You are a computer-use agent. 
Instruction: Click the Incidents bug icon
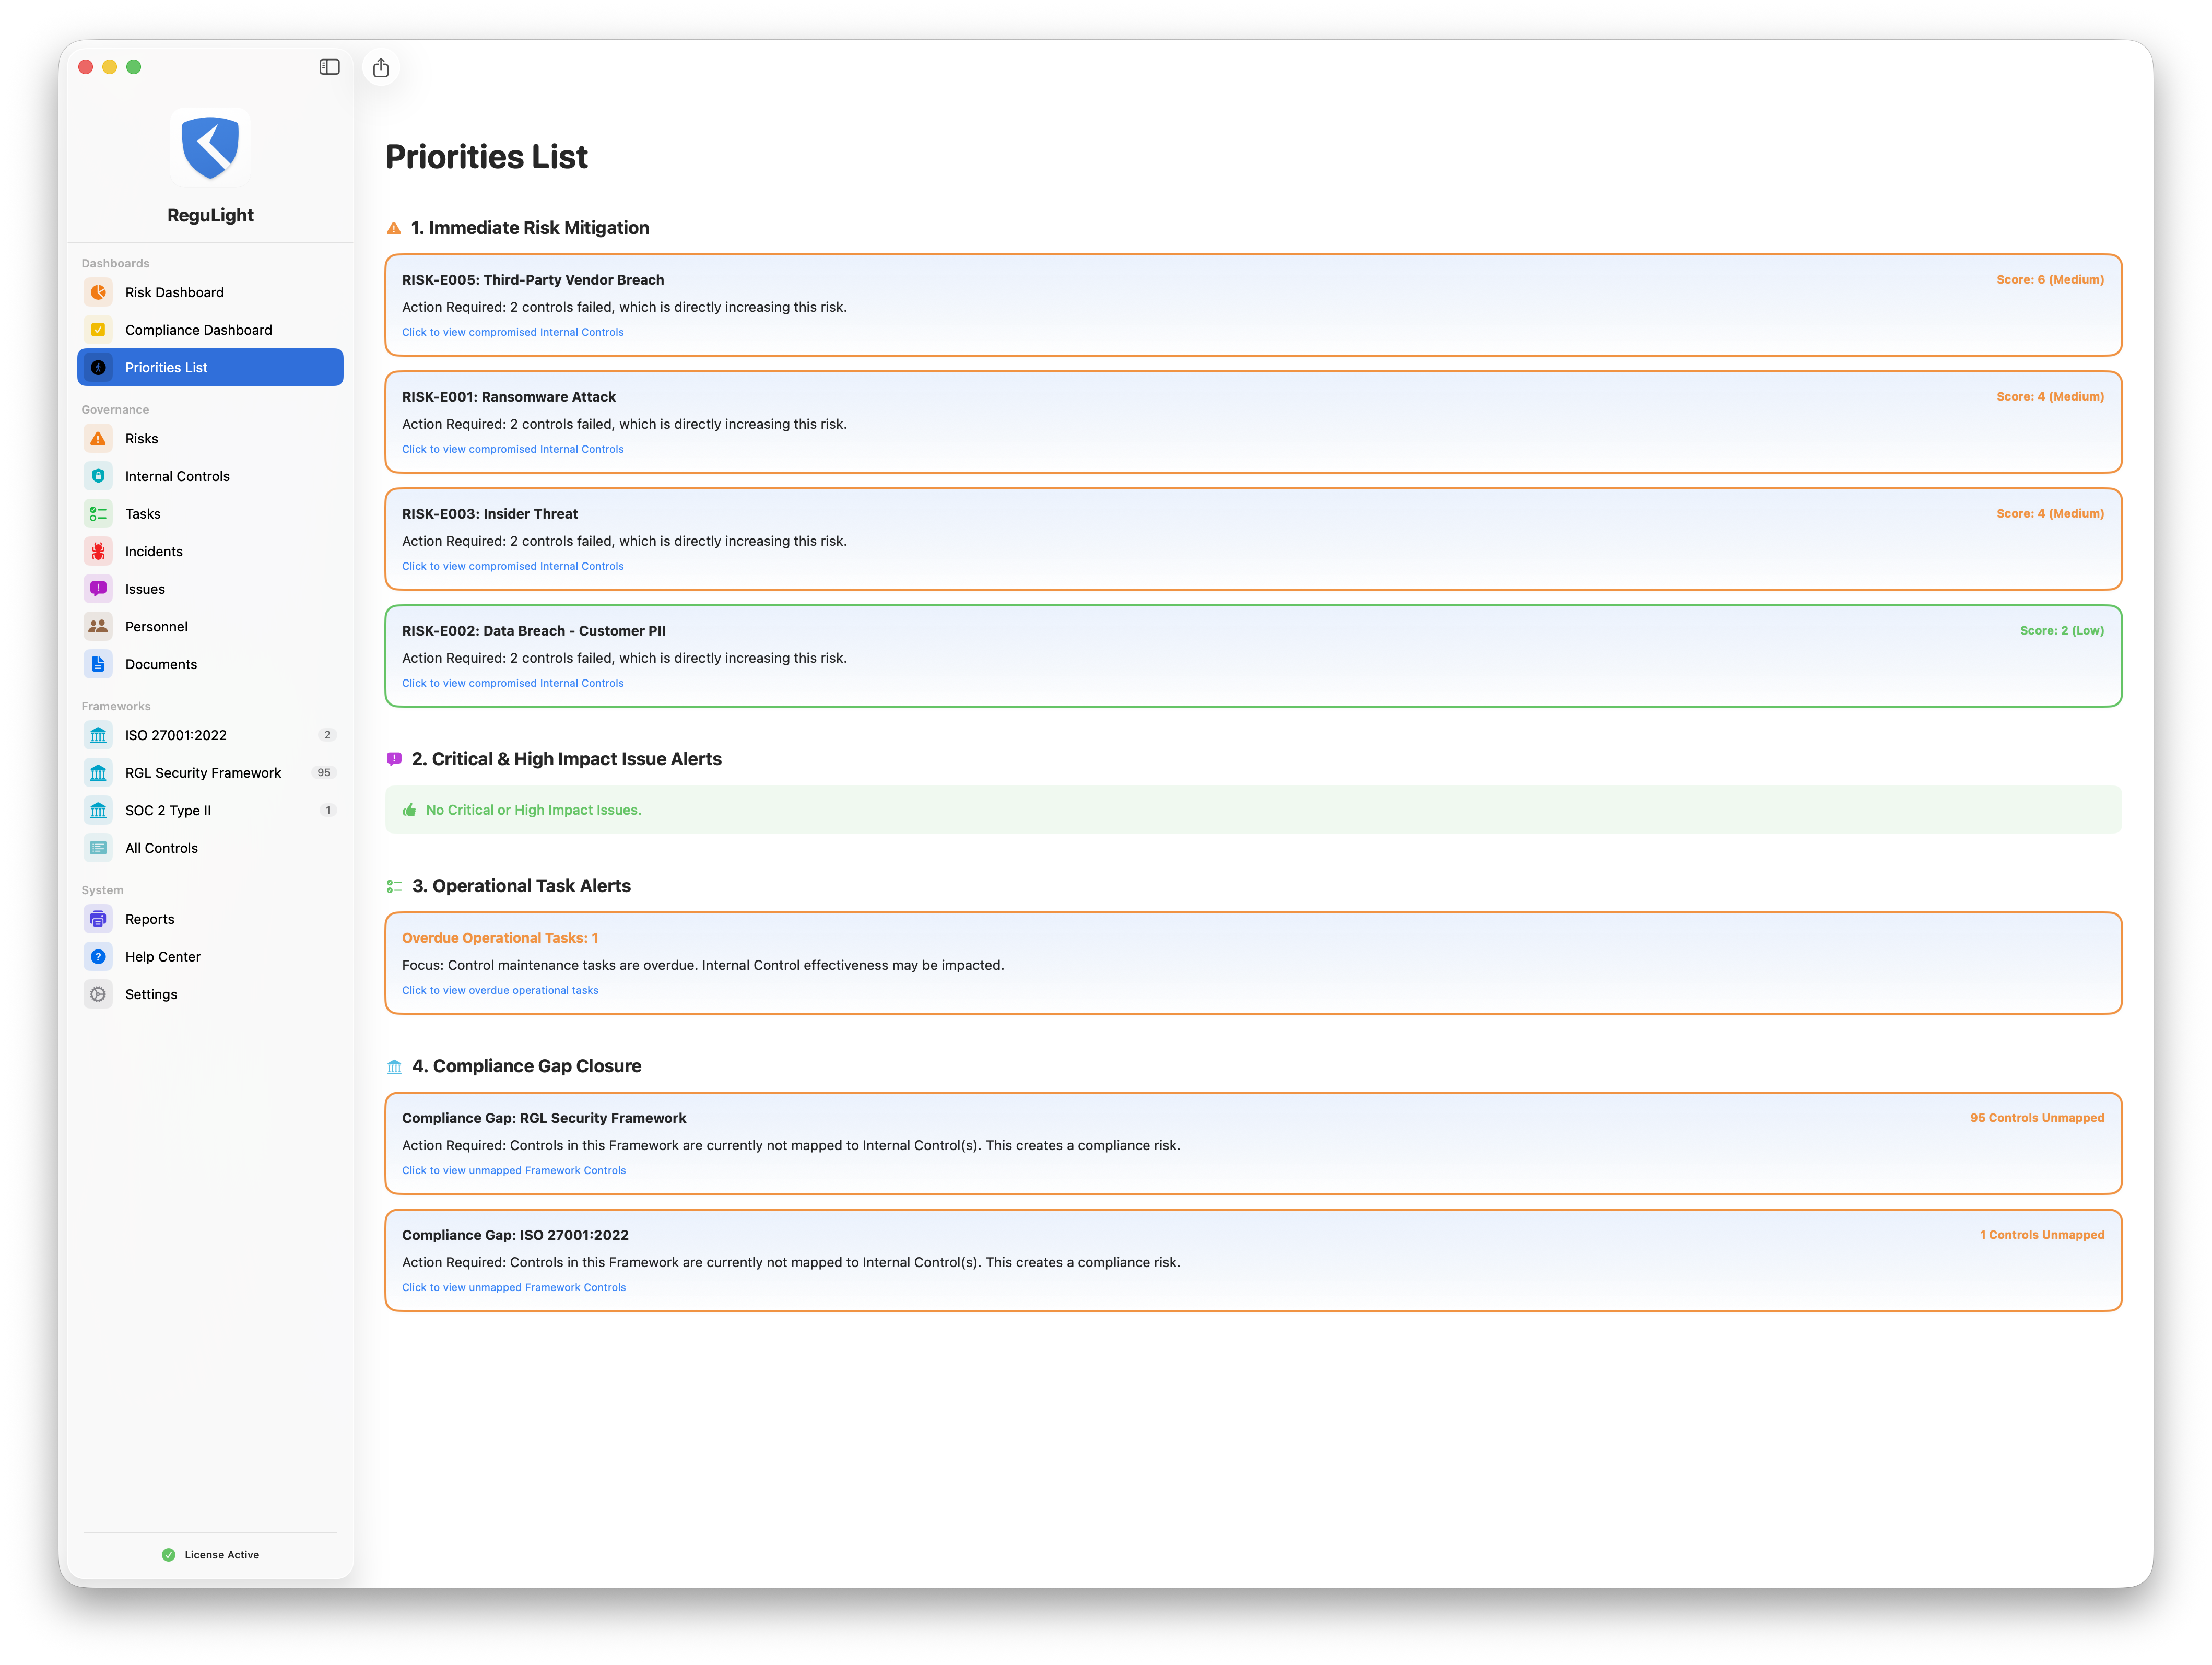click(x=98, y=551)
